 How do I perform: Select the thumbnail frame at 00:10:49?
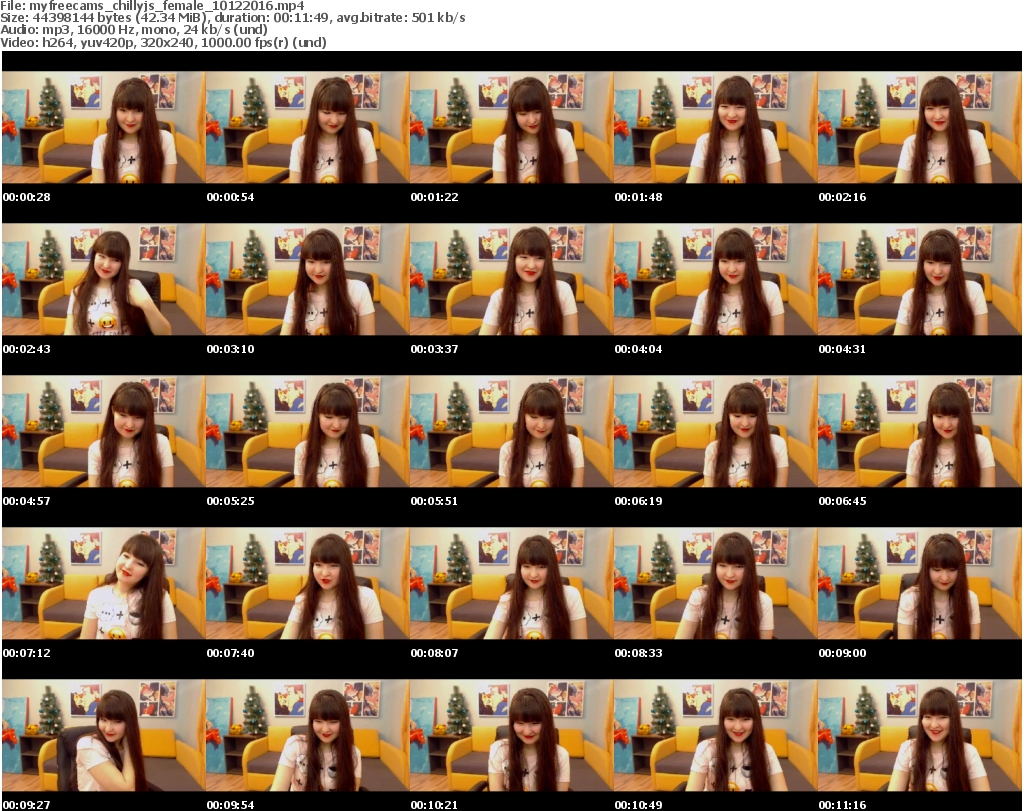tap(715, 735)
